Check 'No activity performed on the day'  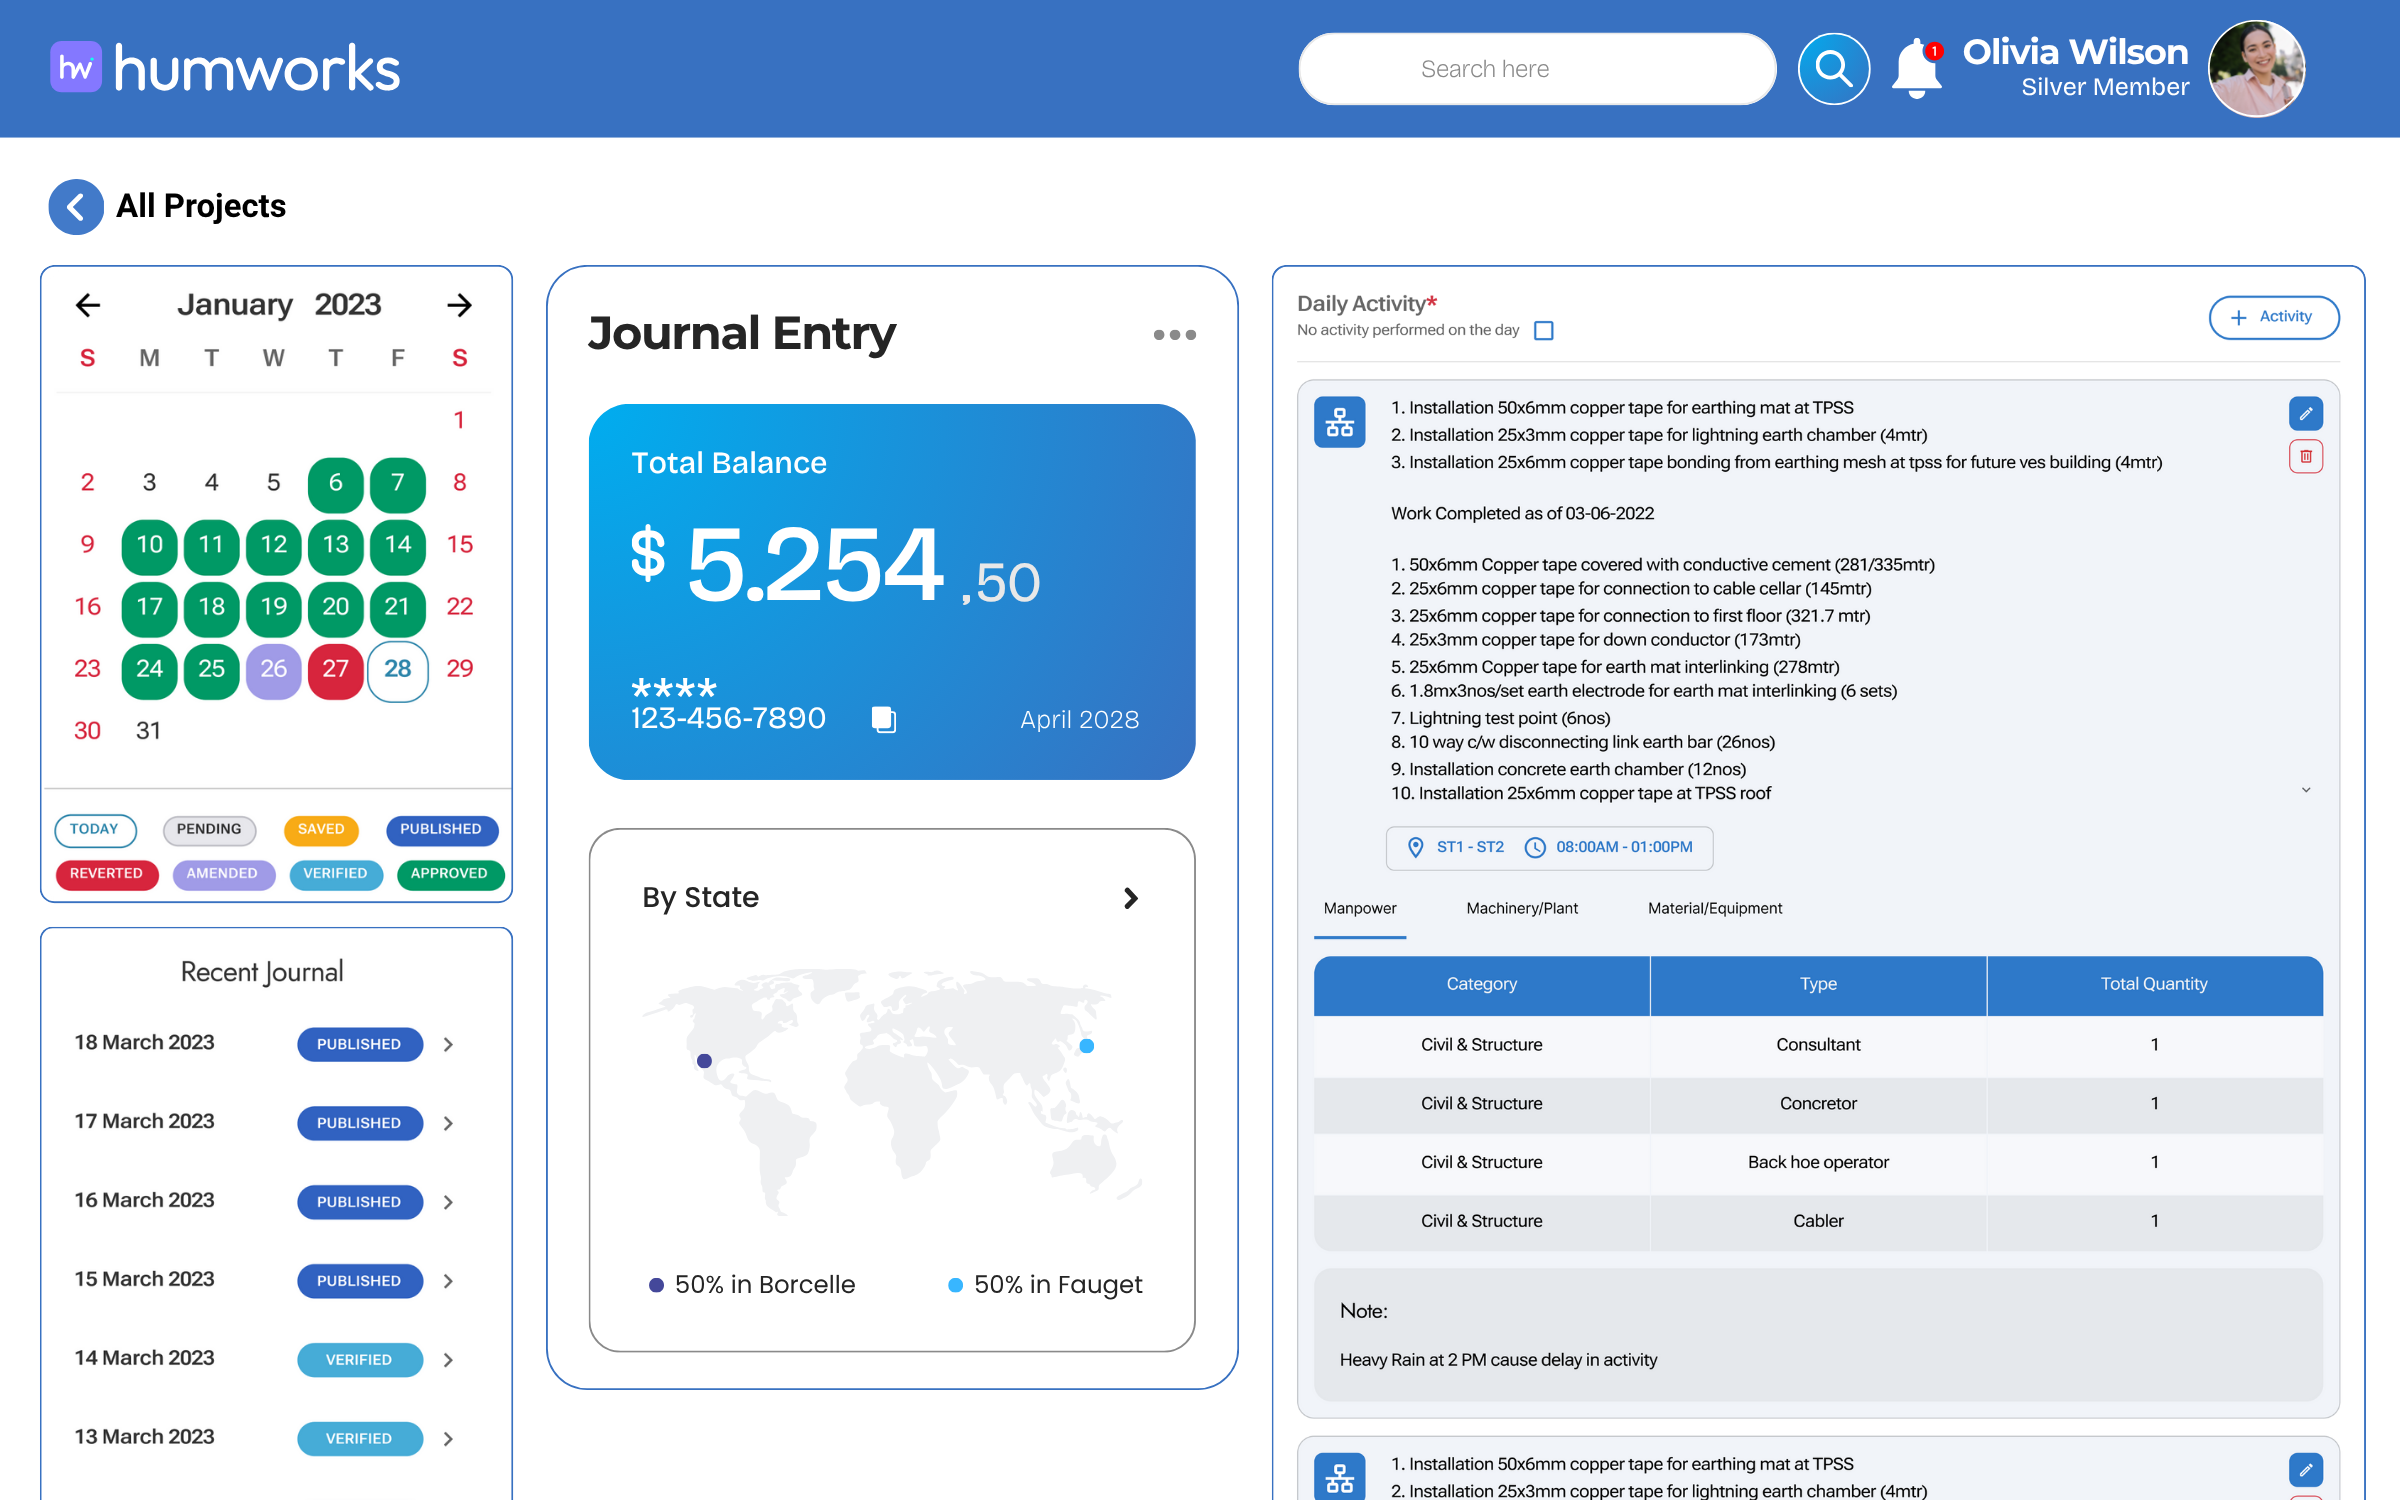point(1543,330)
